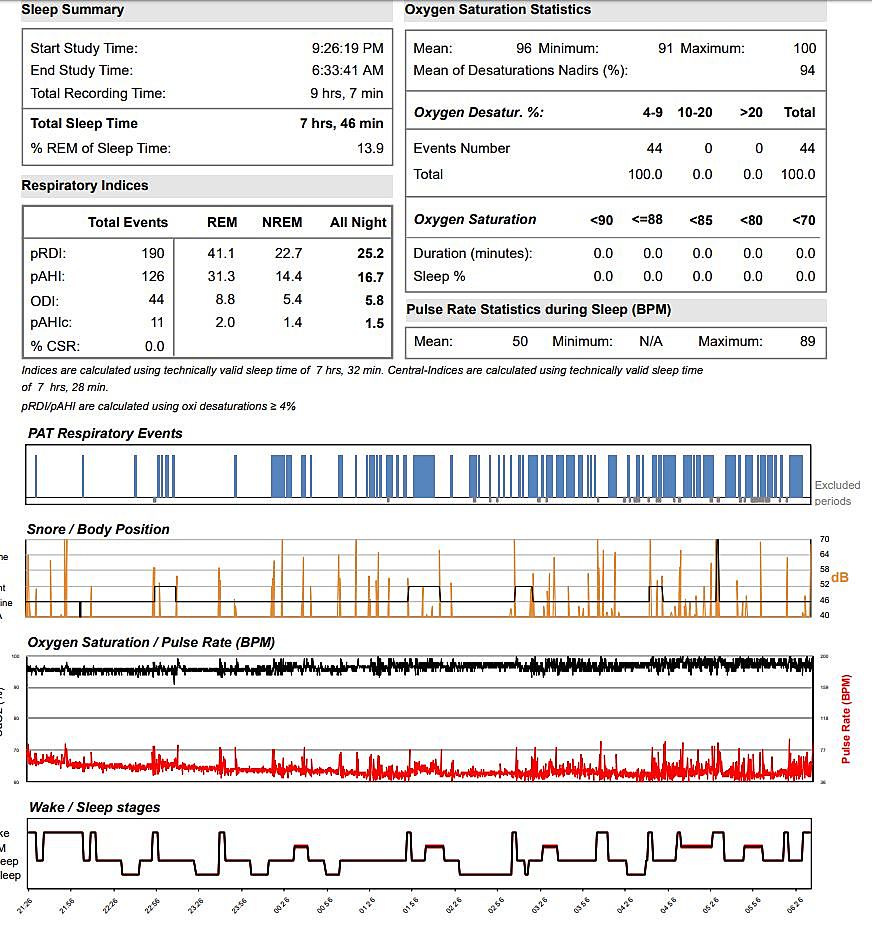The image size is (872, 930).
Task: Select the pAHI NREM value 14.4
Action: [288, 276]
